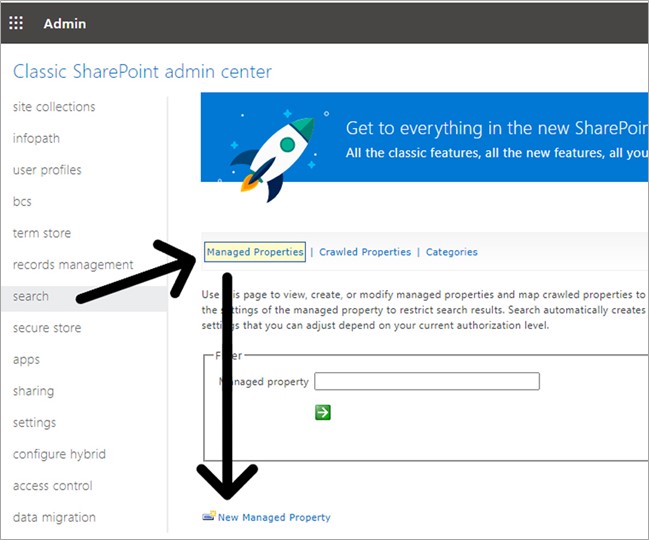The height and width of the screenshot is (540, 649).
Task: Open the Categories tab
Action: pos(451,252)
